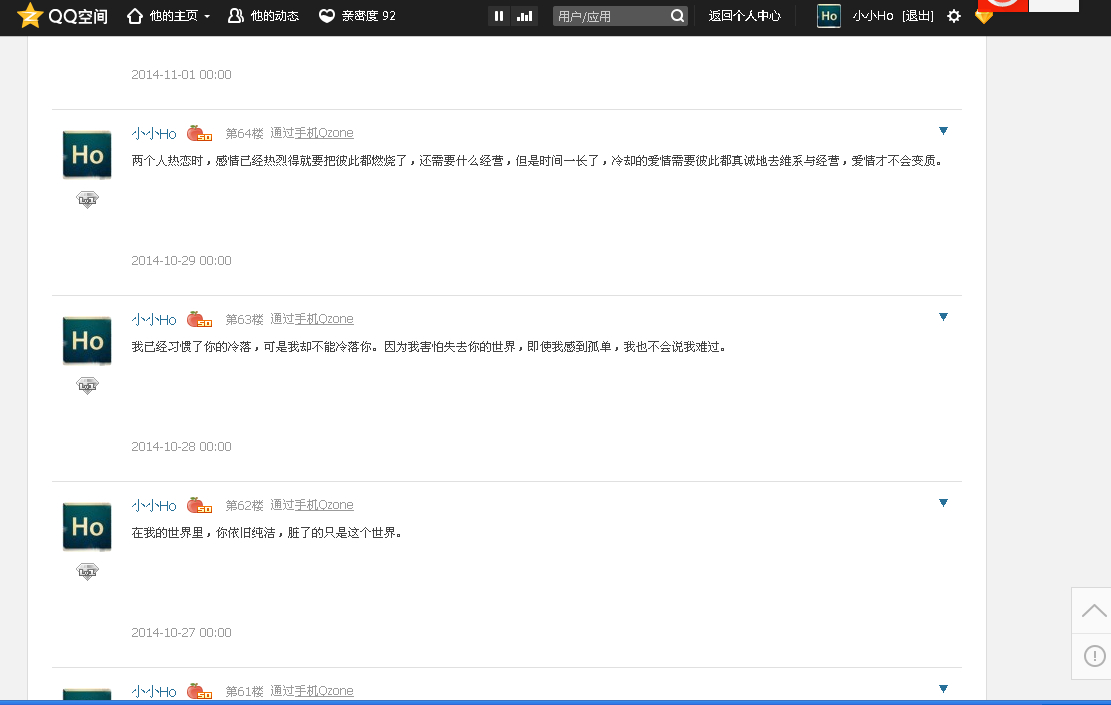Click diamond level badge under floor 64 avatar
This screenshot has height=705, width=1111.
pos(87,199)
